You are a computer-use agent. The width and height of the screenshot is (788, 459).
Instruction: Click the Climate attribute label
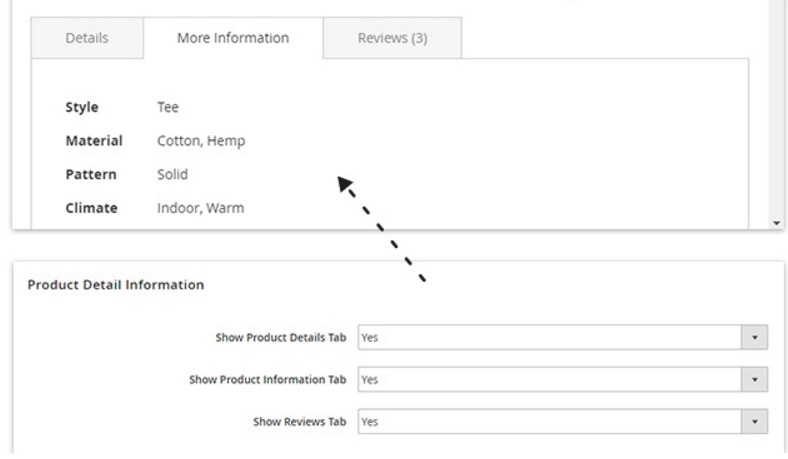[x=91, y=208]
